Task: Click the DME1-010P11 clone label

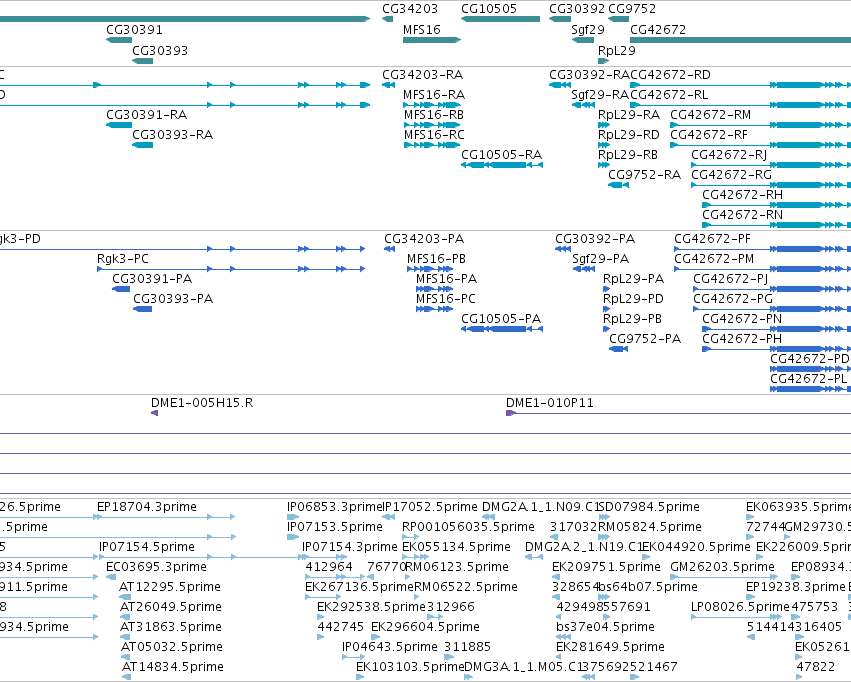Action: point(550,403)
